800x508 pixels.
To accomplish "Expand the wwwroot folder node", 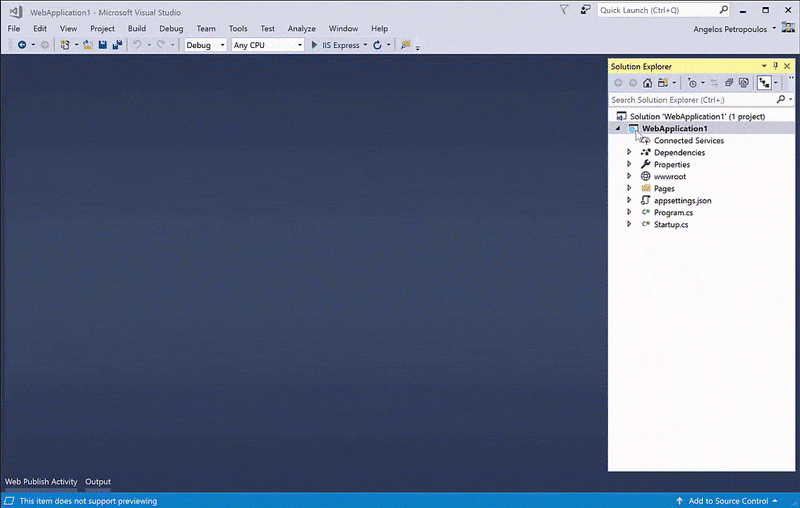I will coord(629,177).
